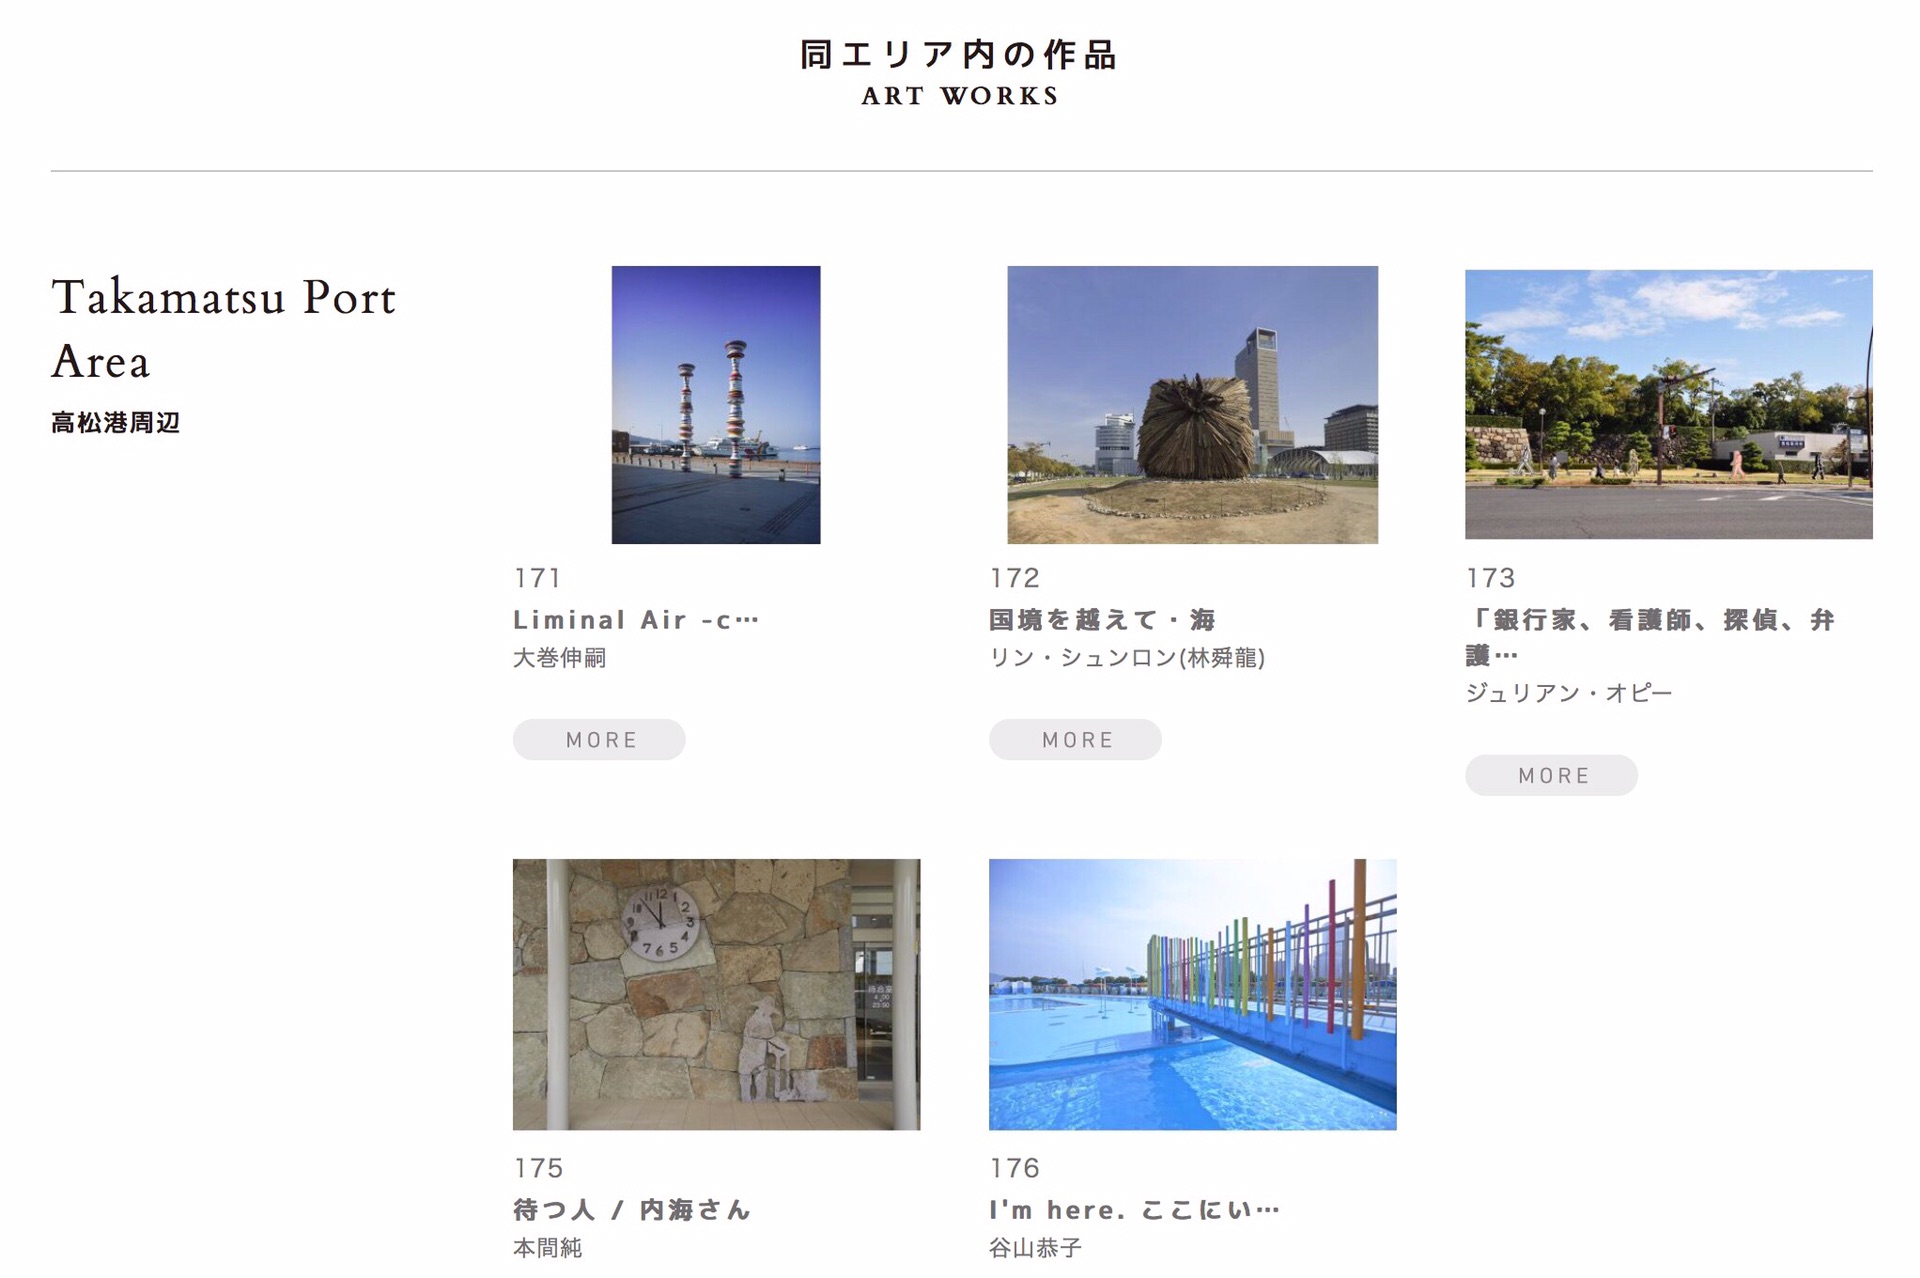Open the straw dome sculpture thumbnail

point(1192,404)
